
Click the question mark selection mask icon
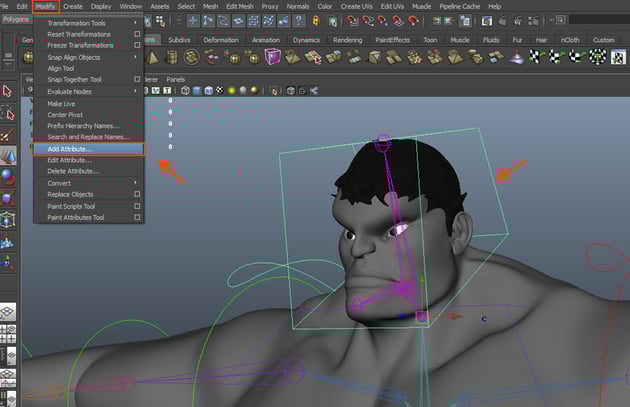click(299, 20)
